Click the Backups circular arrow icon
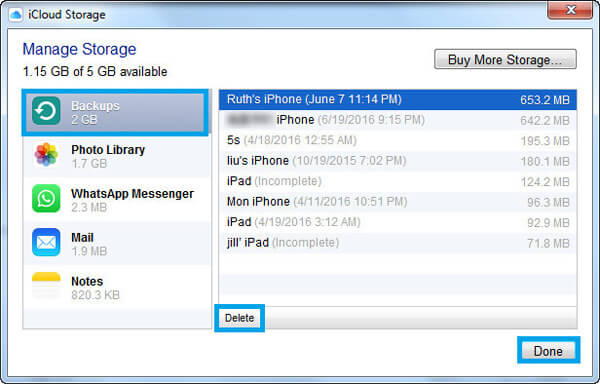Image resolution: width=600 pixels, height=384 pixels. (x=46, y=111)
